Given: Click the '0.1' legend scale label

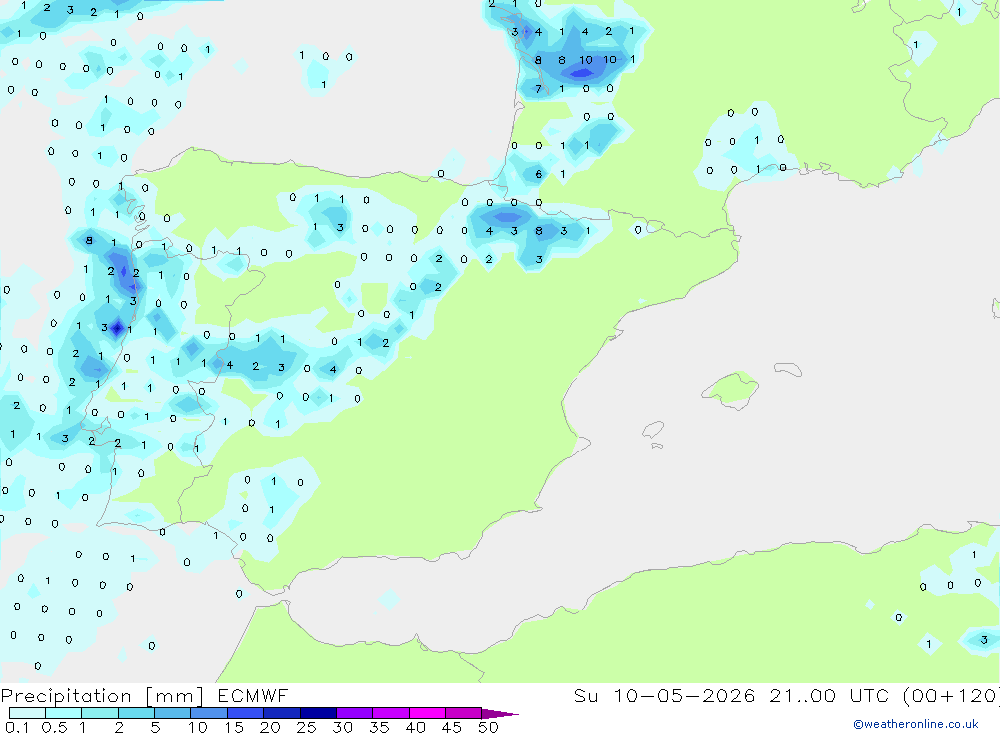Looking at the screenshot, I should (x=17, y=727).
